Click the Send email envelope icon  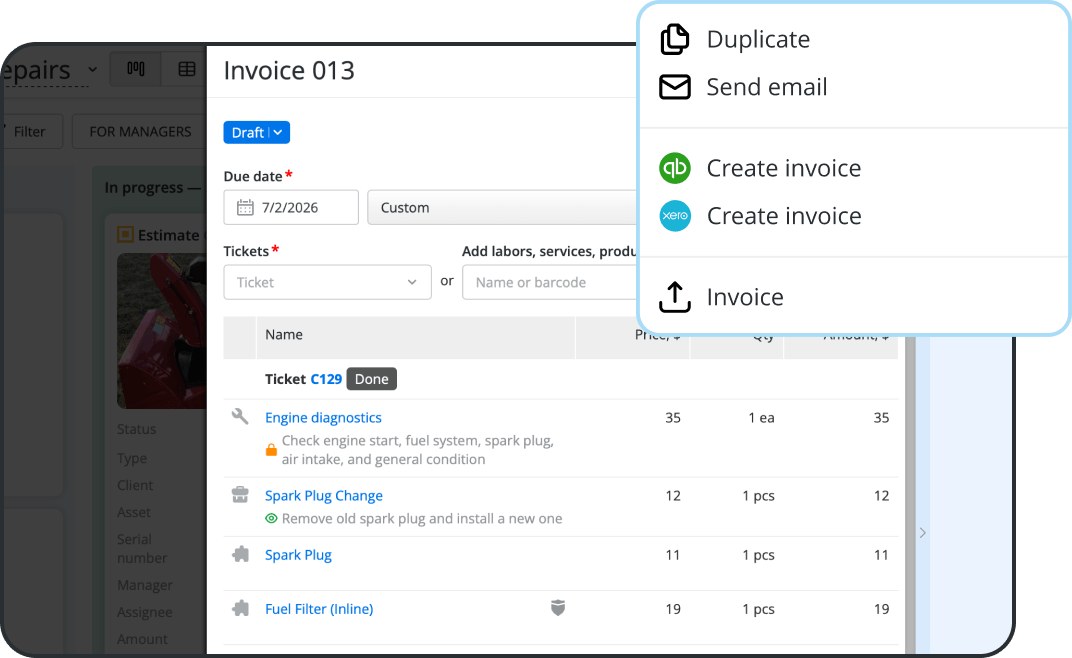click(675, 87)
